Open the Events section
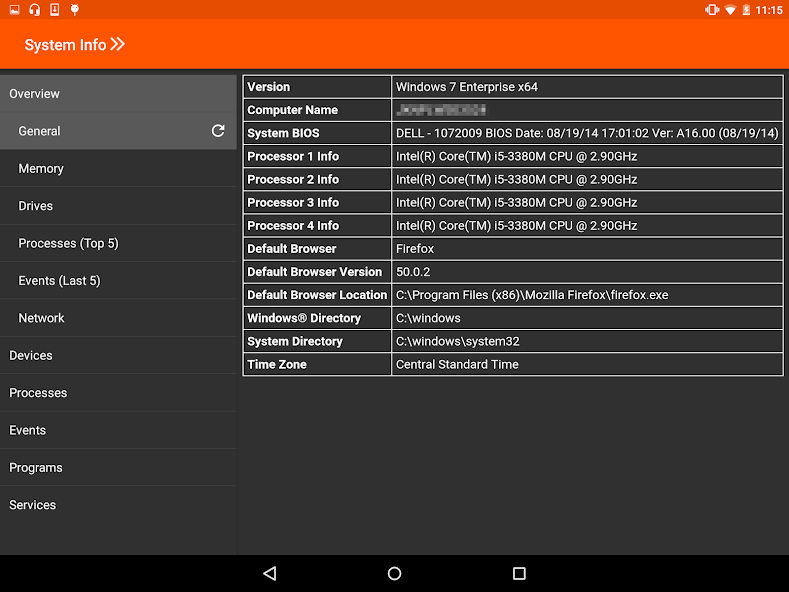 point(118,430)
